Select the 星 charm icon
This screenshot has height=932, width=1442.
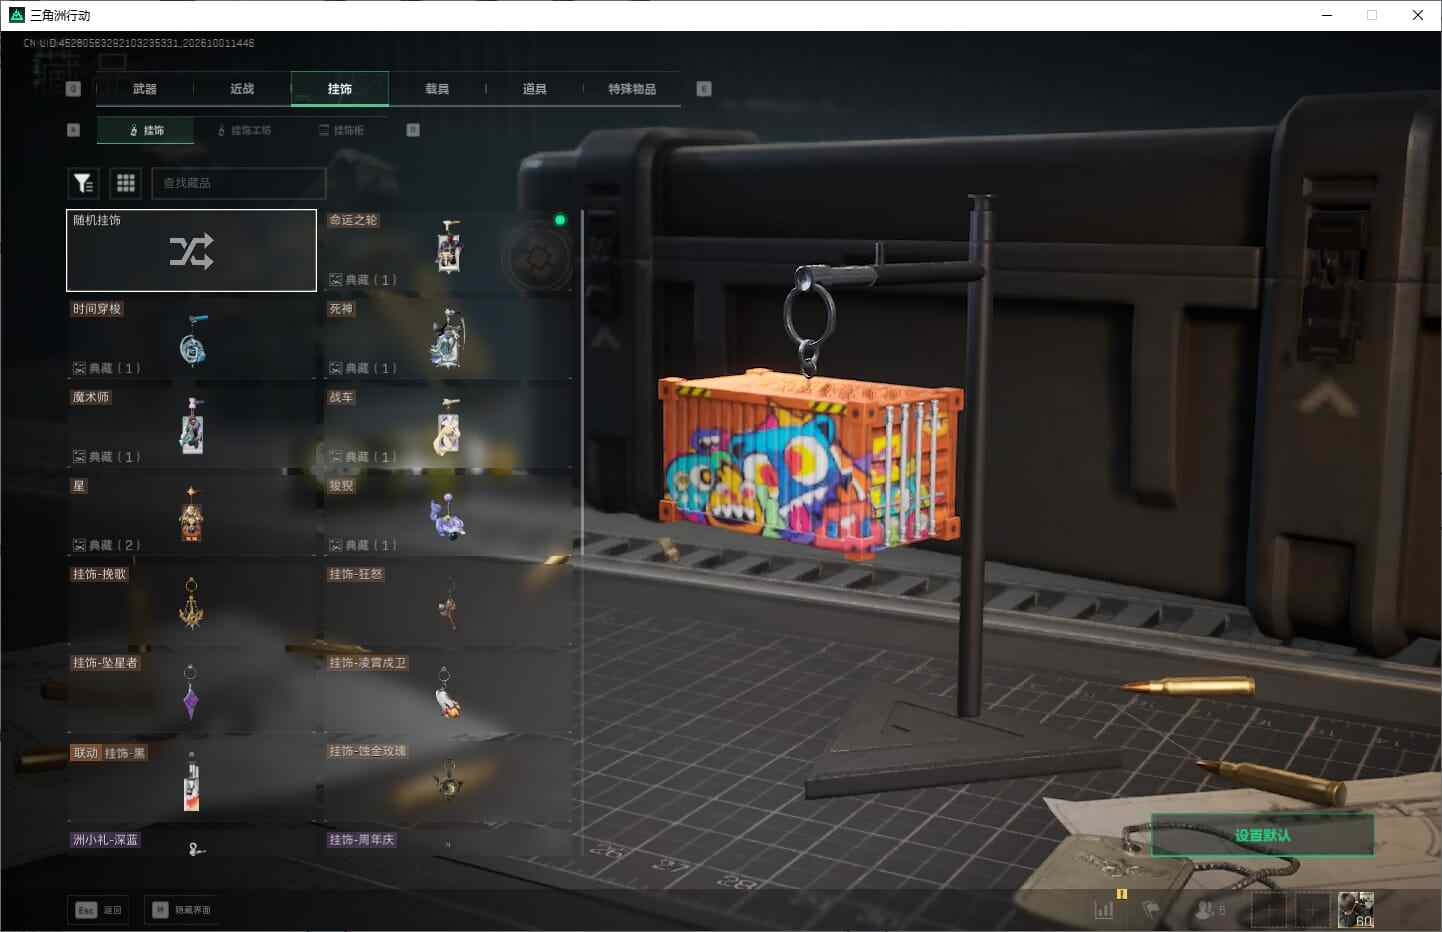click(191, 515)
